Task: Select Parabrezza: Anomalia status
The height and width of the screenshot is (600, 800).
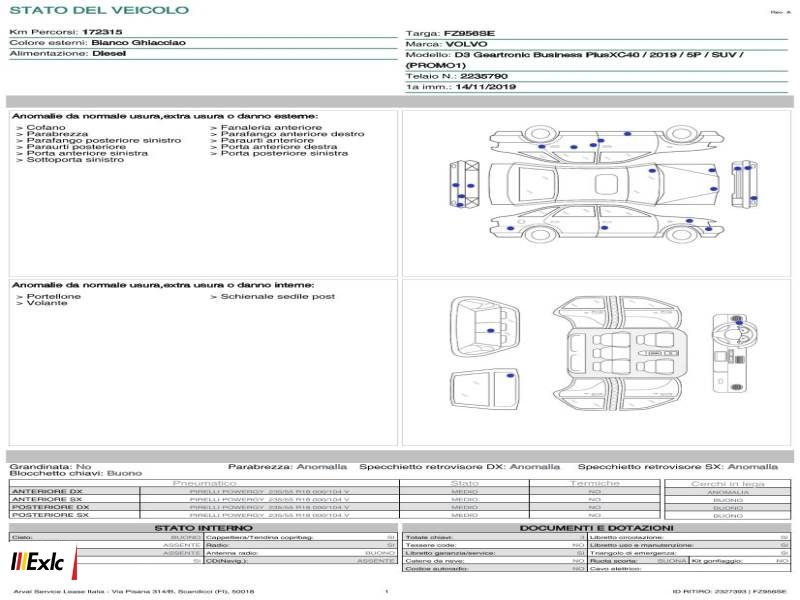Action: click(287, 466)
